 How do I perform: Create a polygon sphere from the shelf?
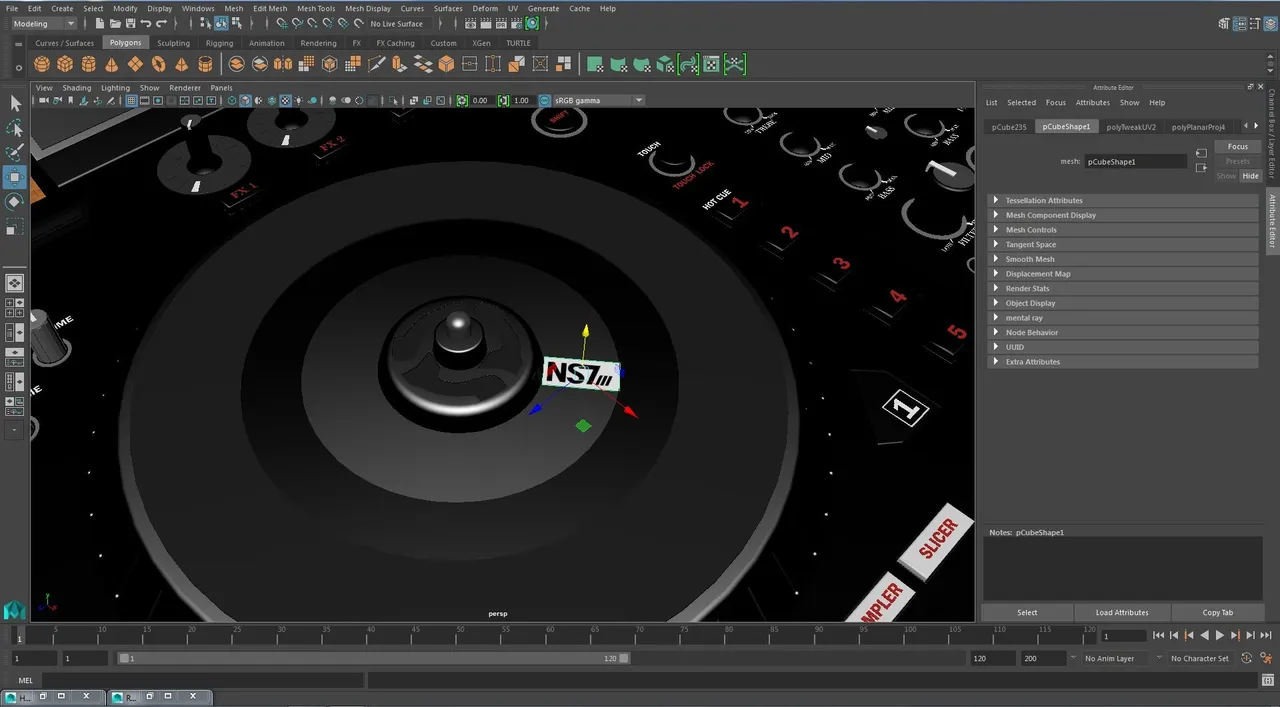pyautogui.click(x=42, y=64)
